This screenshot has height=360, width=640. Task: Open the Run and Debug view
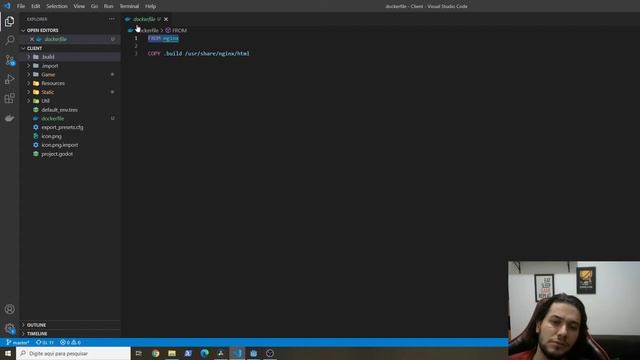[9, 79]
